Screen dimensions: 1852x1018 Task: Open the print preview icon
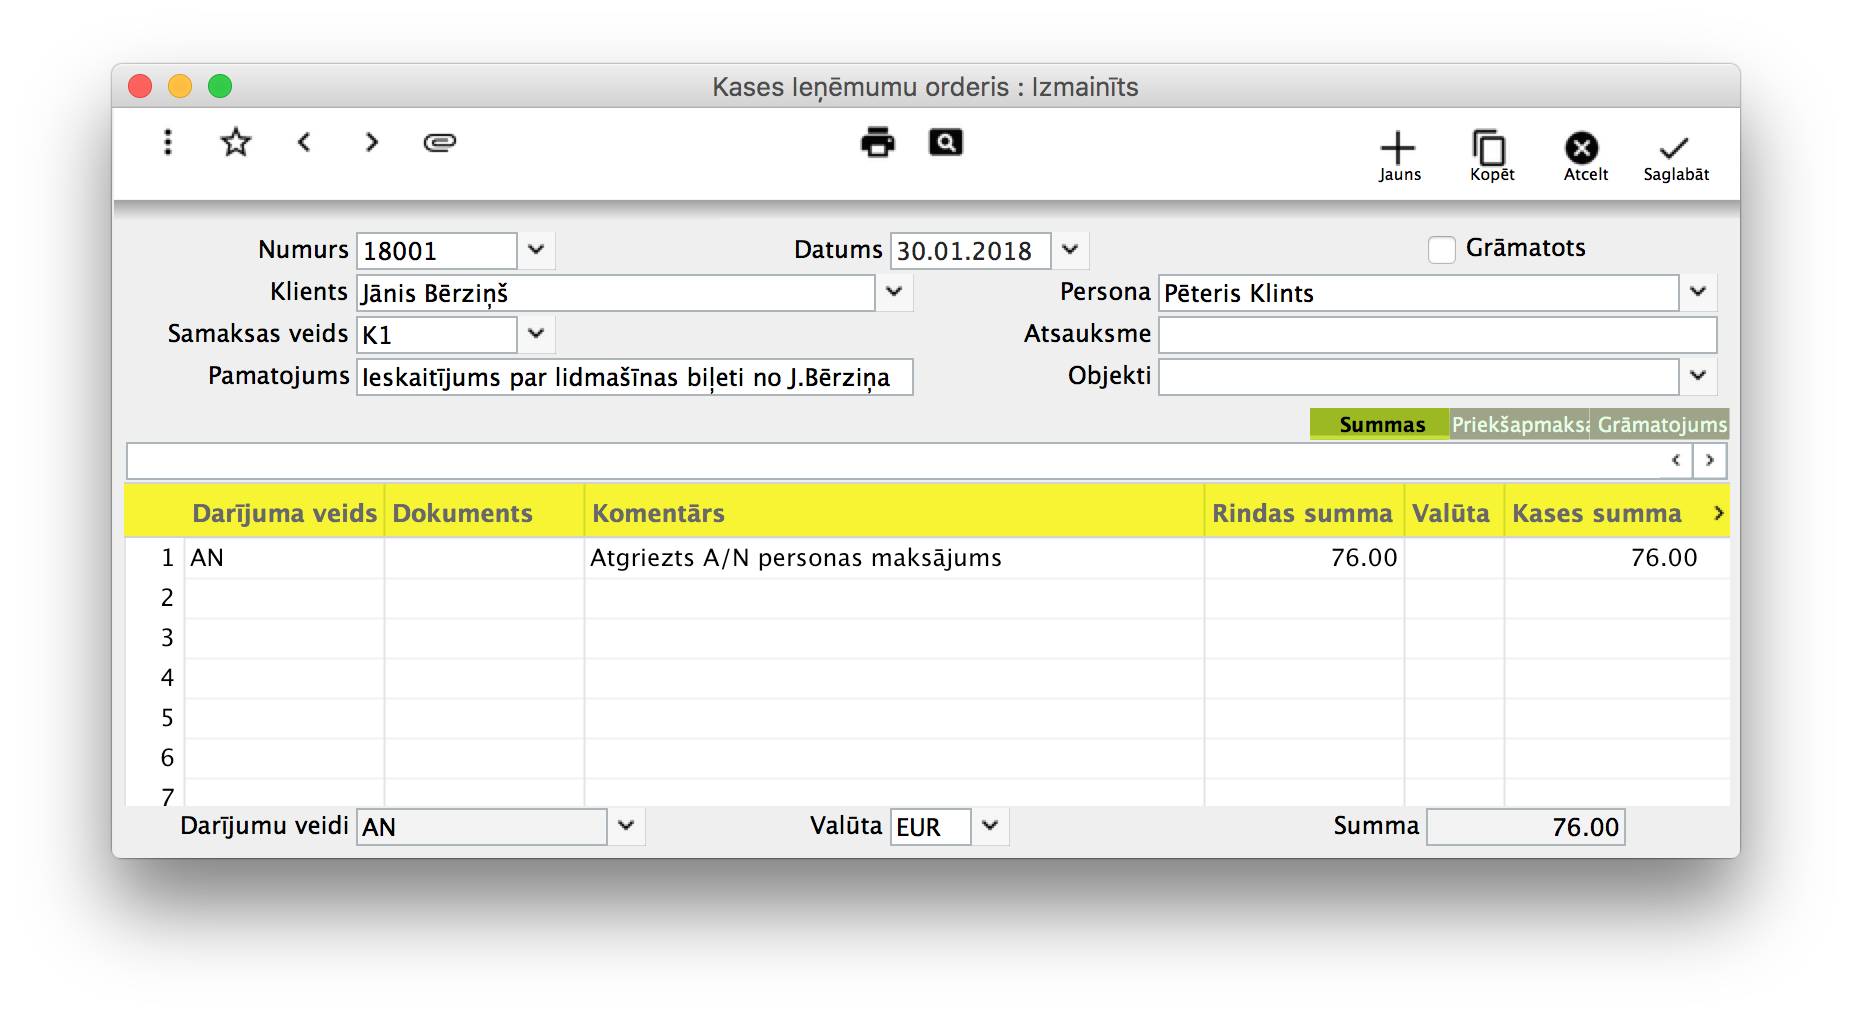[945, 142]
